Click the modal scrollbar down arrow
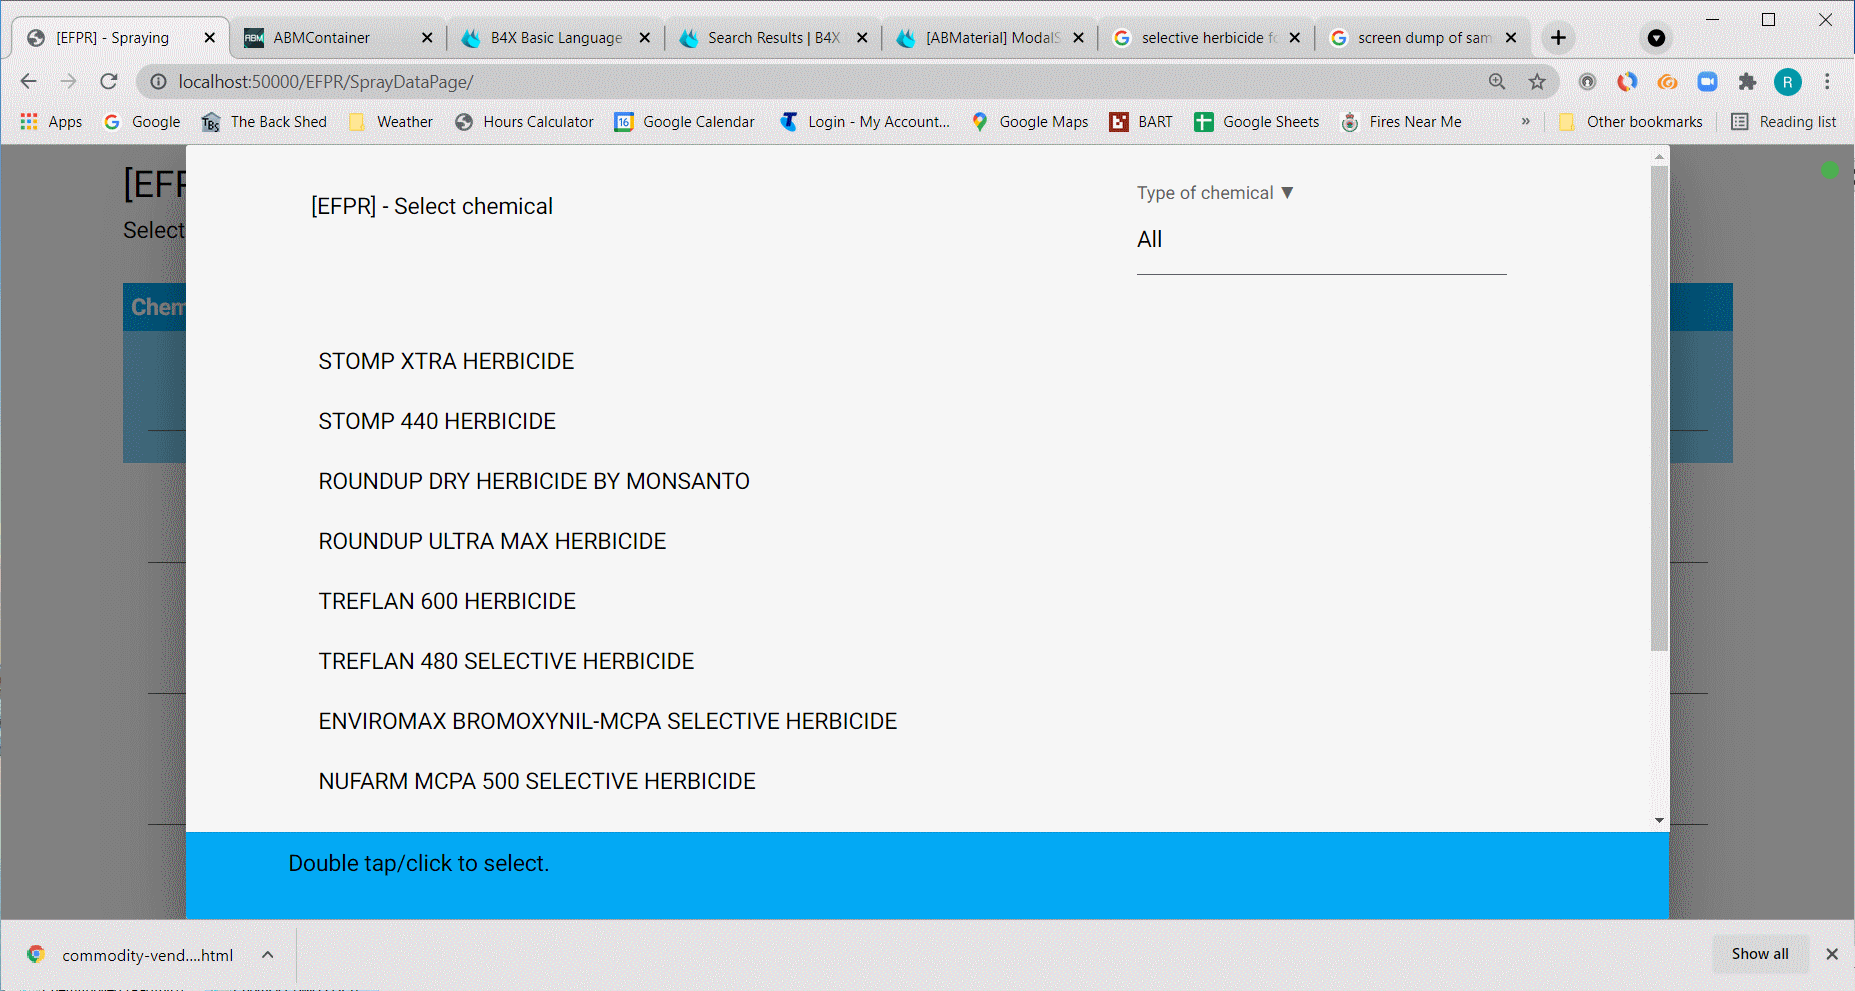The image size is (1855, 991). pos(1659,821)
